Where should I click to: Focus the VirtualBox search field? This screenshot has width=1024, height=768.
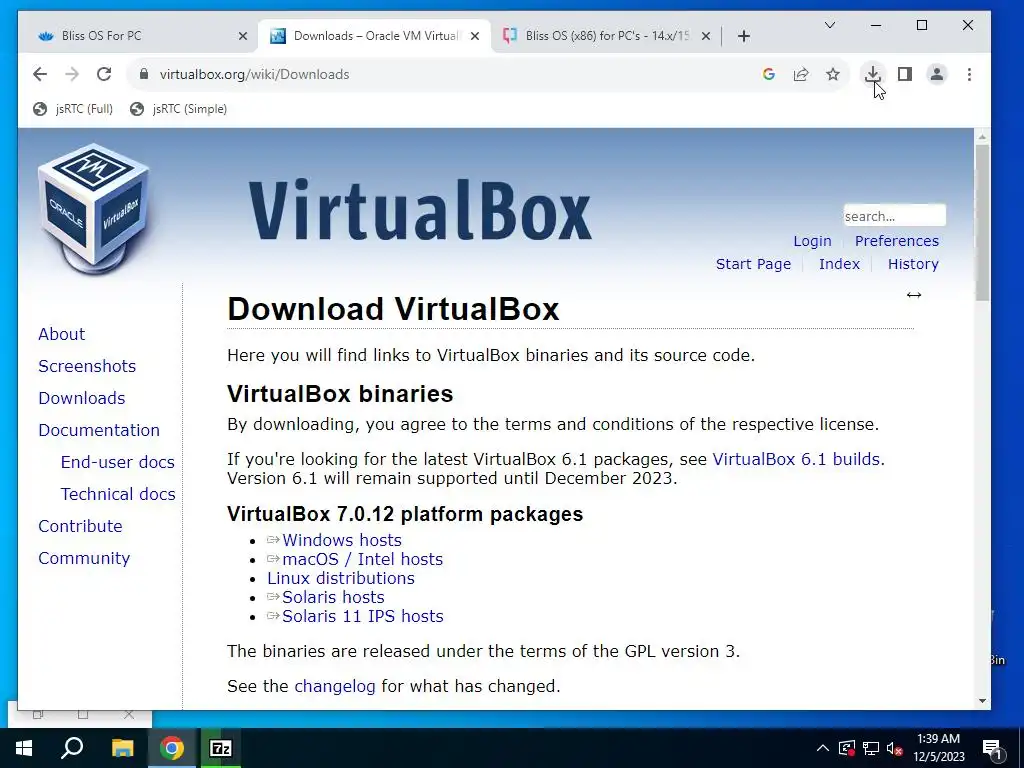894,216
